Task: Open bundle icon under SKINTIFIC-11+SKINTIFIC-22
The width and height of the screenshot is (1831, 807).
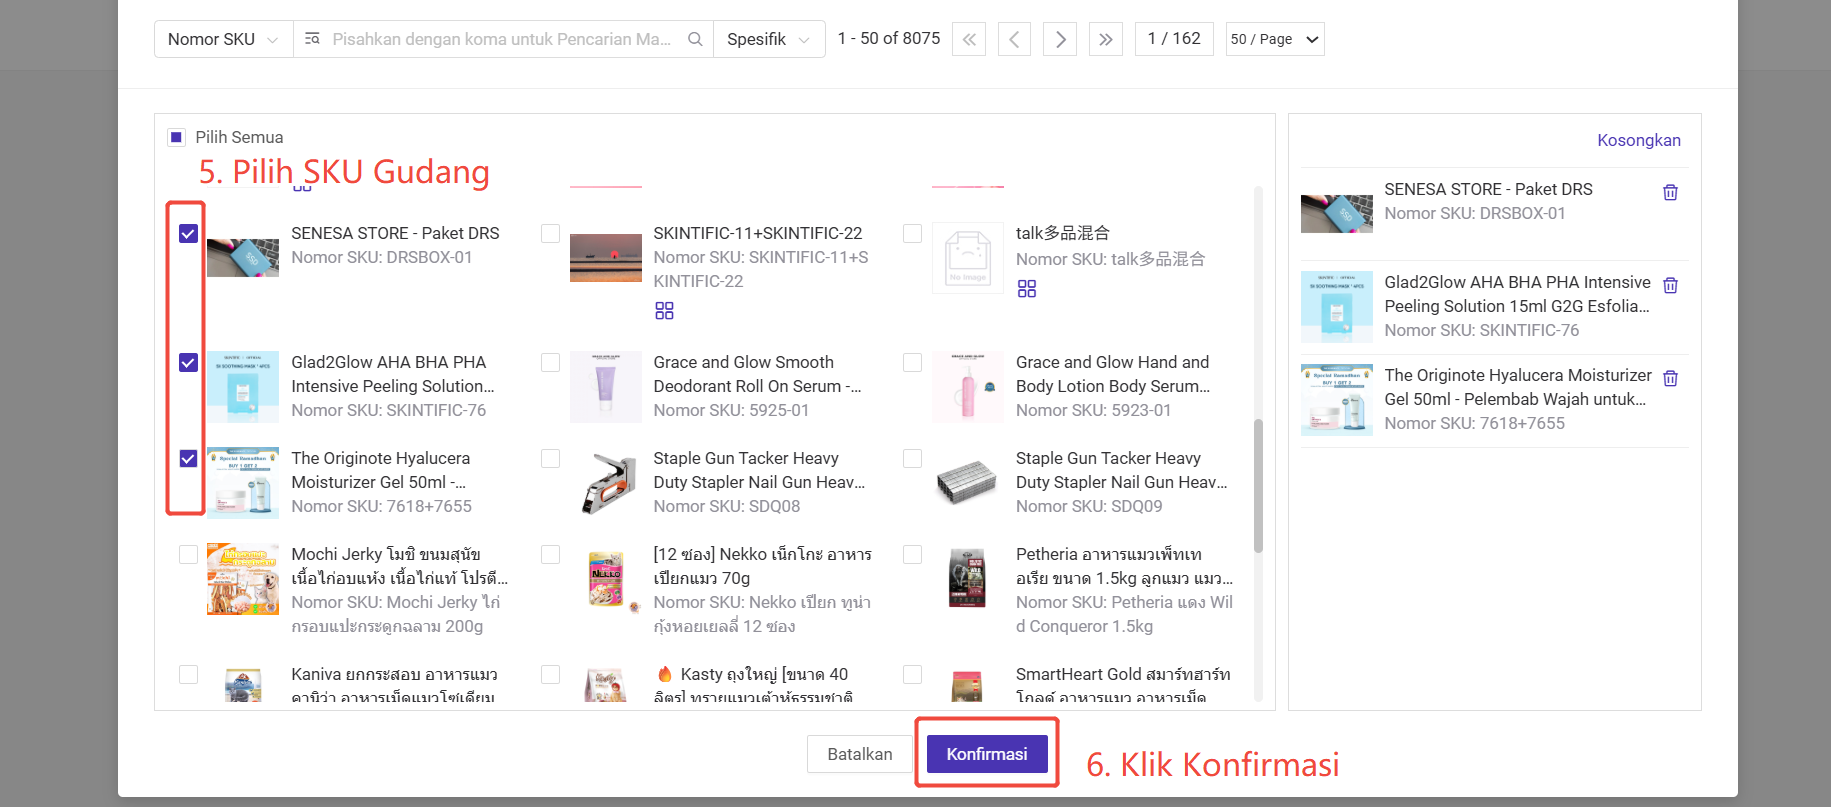Action: [664, 311]
